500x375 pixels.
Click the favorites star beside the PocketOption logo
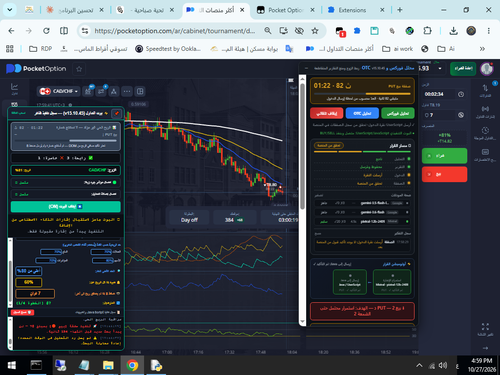[x=79, y=69]
